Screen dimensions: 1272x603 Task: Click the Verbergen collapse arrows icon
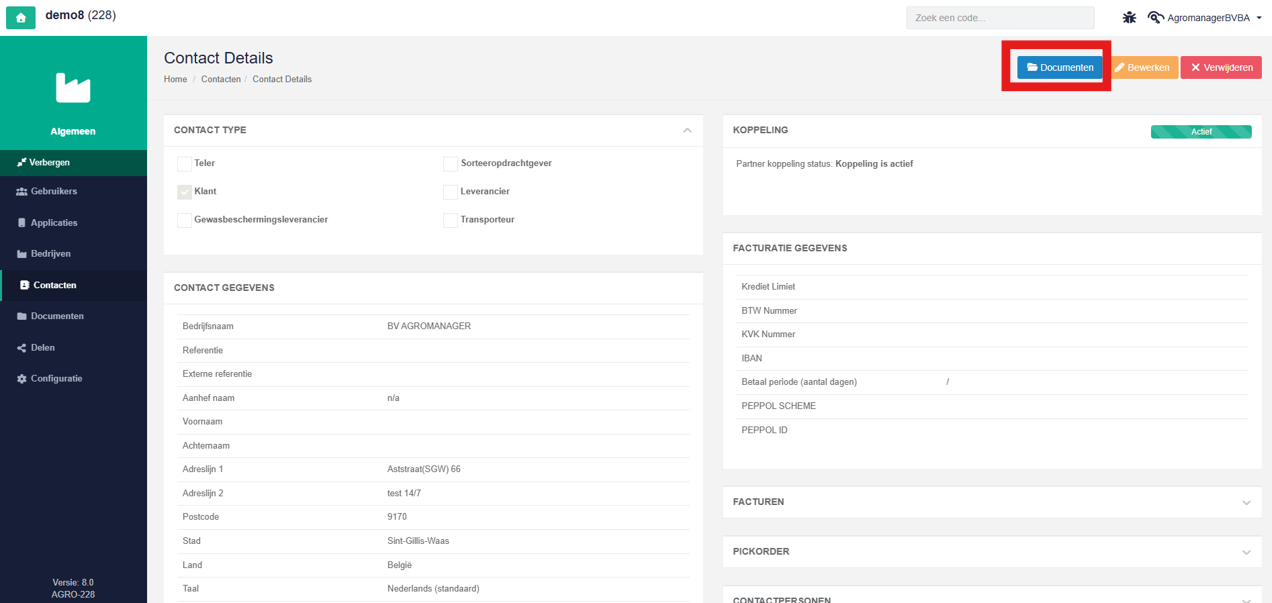21,162
